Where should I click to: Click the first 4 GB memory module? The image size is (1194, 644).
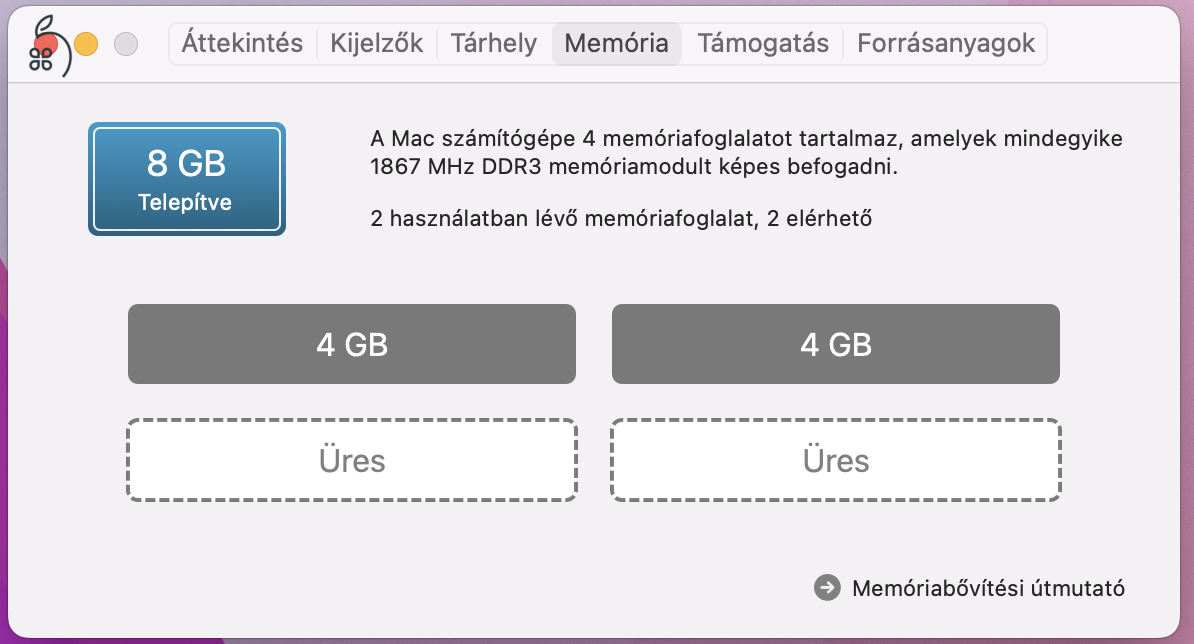pos(351,343)
